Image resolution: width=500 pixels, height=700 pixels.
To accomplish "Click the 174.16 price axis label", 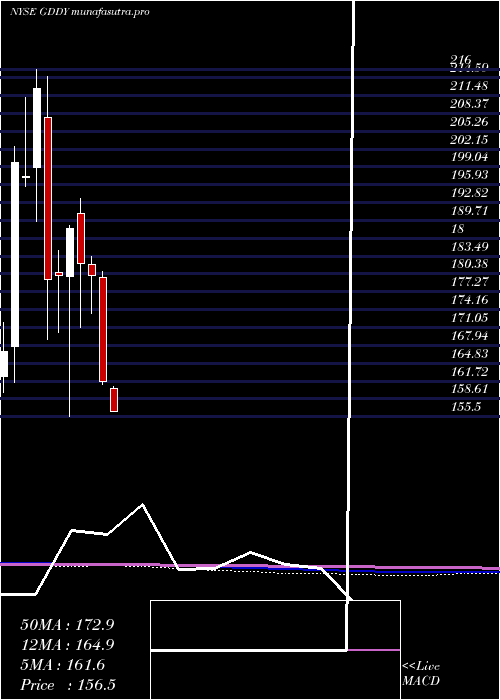I will [x=469, y=300].
